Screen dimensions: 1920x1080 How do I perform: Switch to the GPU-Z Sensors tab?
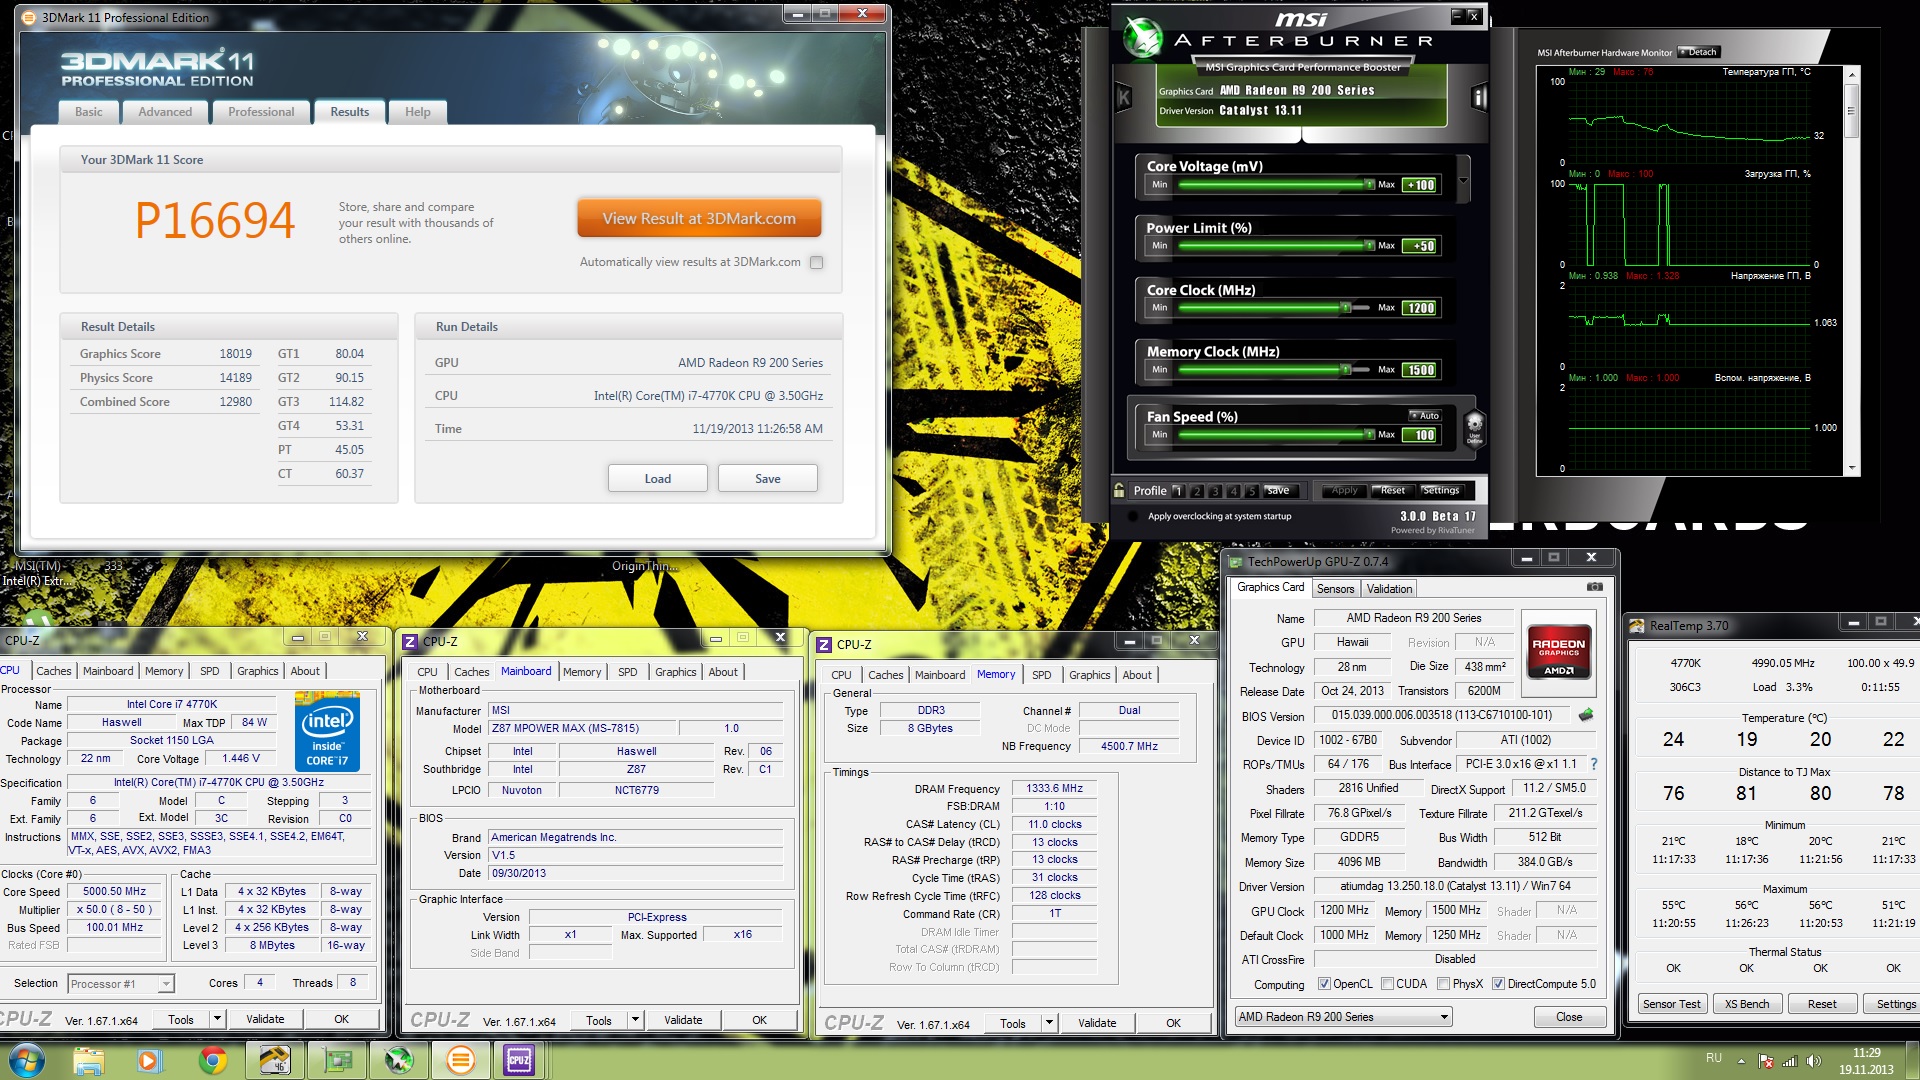click(x=1335, y=589)
